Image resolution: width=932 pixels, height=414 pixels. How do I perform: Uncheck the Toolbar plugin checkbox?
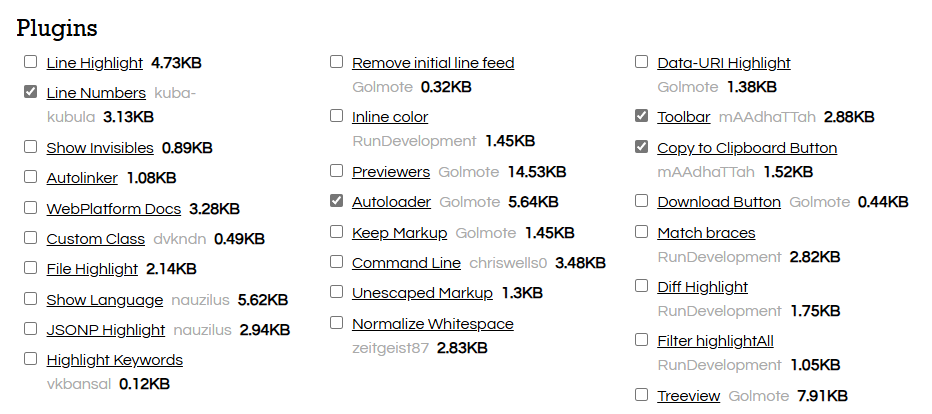[x=641, y=116]
